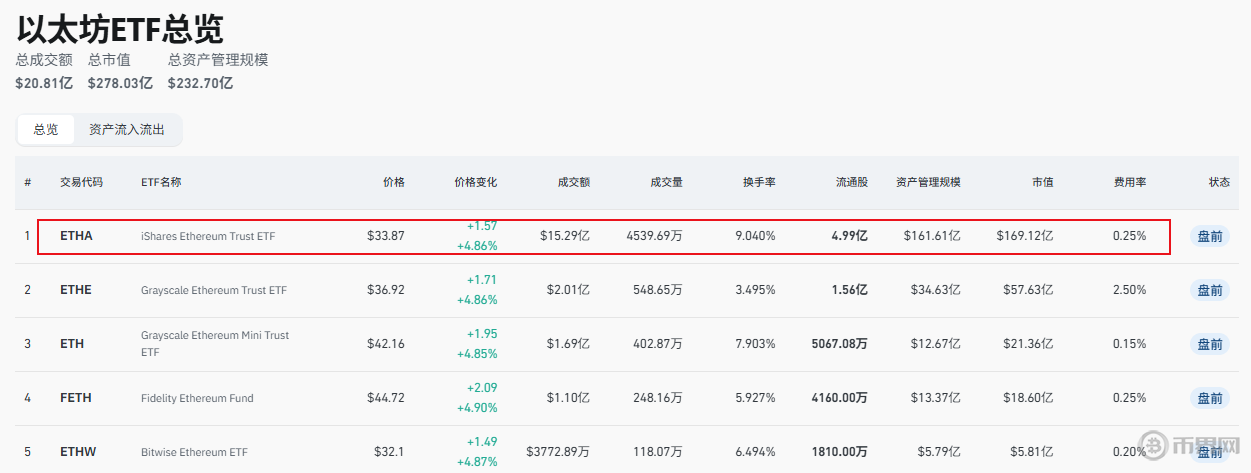This screenshot has height=473, width=1251.
Task: Click the 资产管理规模 column header
Action: (928, 182)
